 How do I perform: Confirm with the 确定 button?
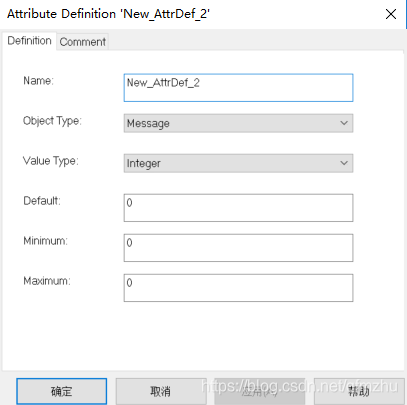click(62, 391)
